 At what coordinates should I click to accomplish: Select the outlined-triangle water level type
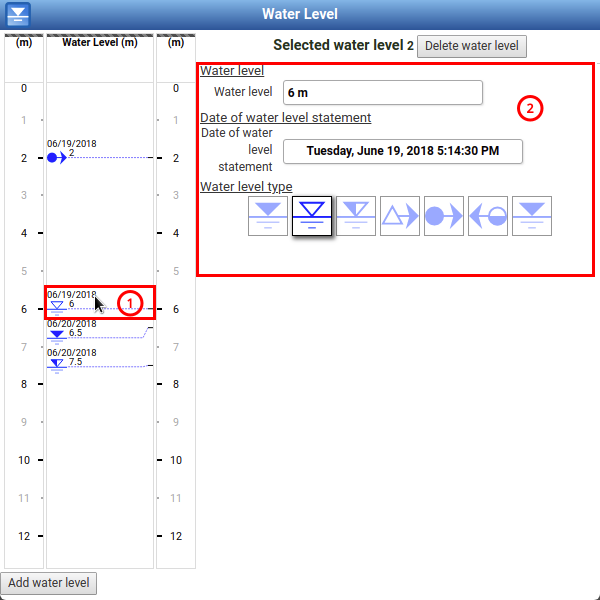point(312,216)
